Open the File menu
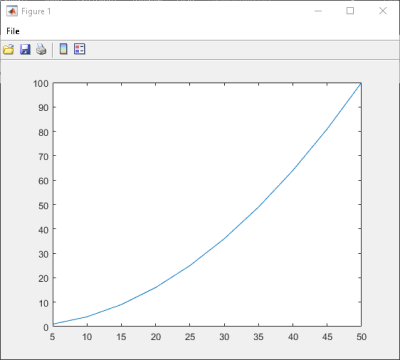 [x=13, y=31]
